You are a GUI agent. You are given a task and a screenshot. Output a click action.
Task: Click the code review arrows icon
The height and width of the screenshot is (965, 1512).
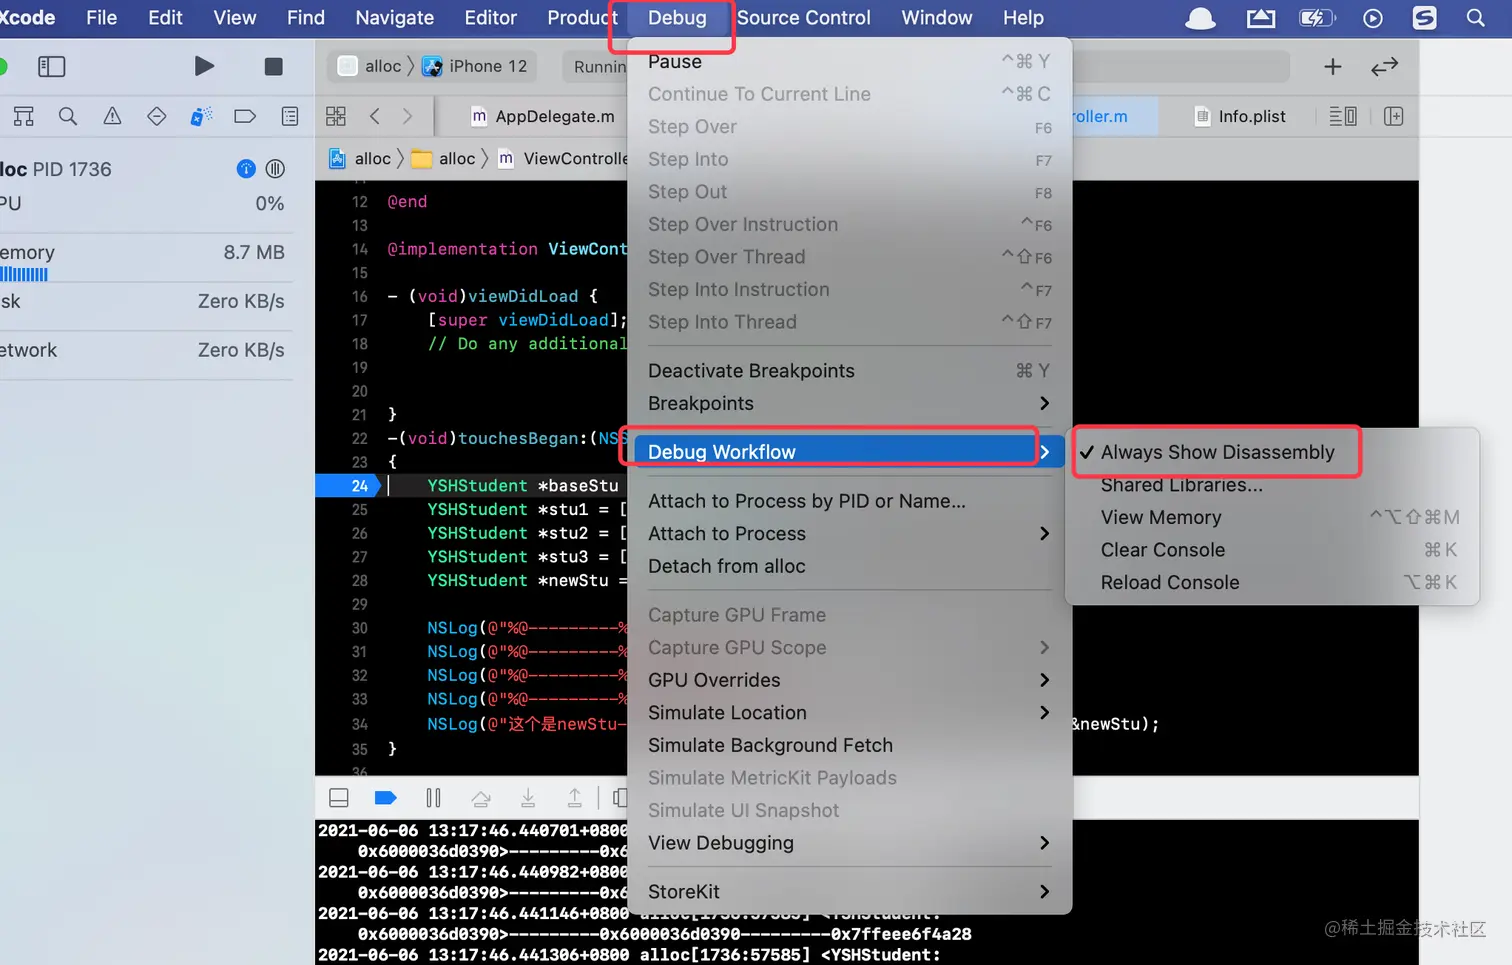coord(1385,66)
